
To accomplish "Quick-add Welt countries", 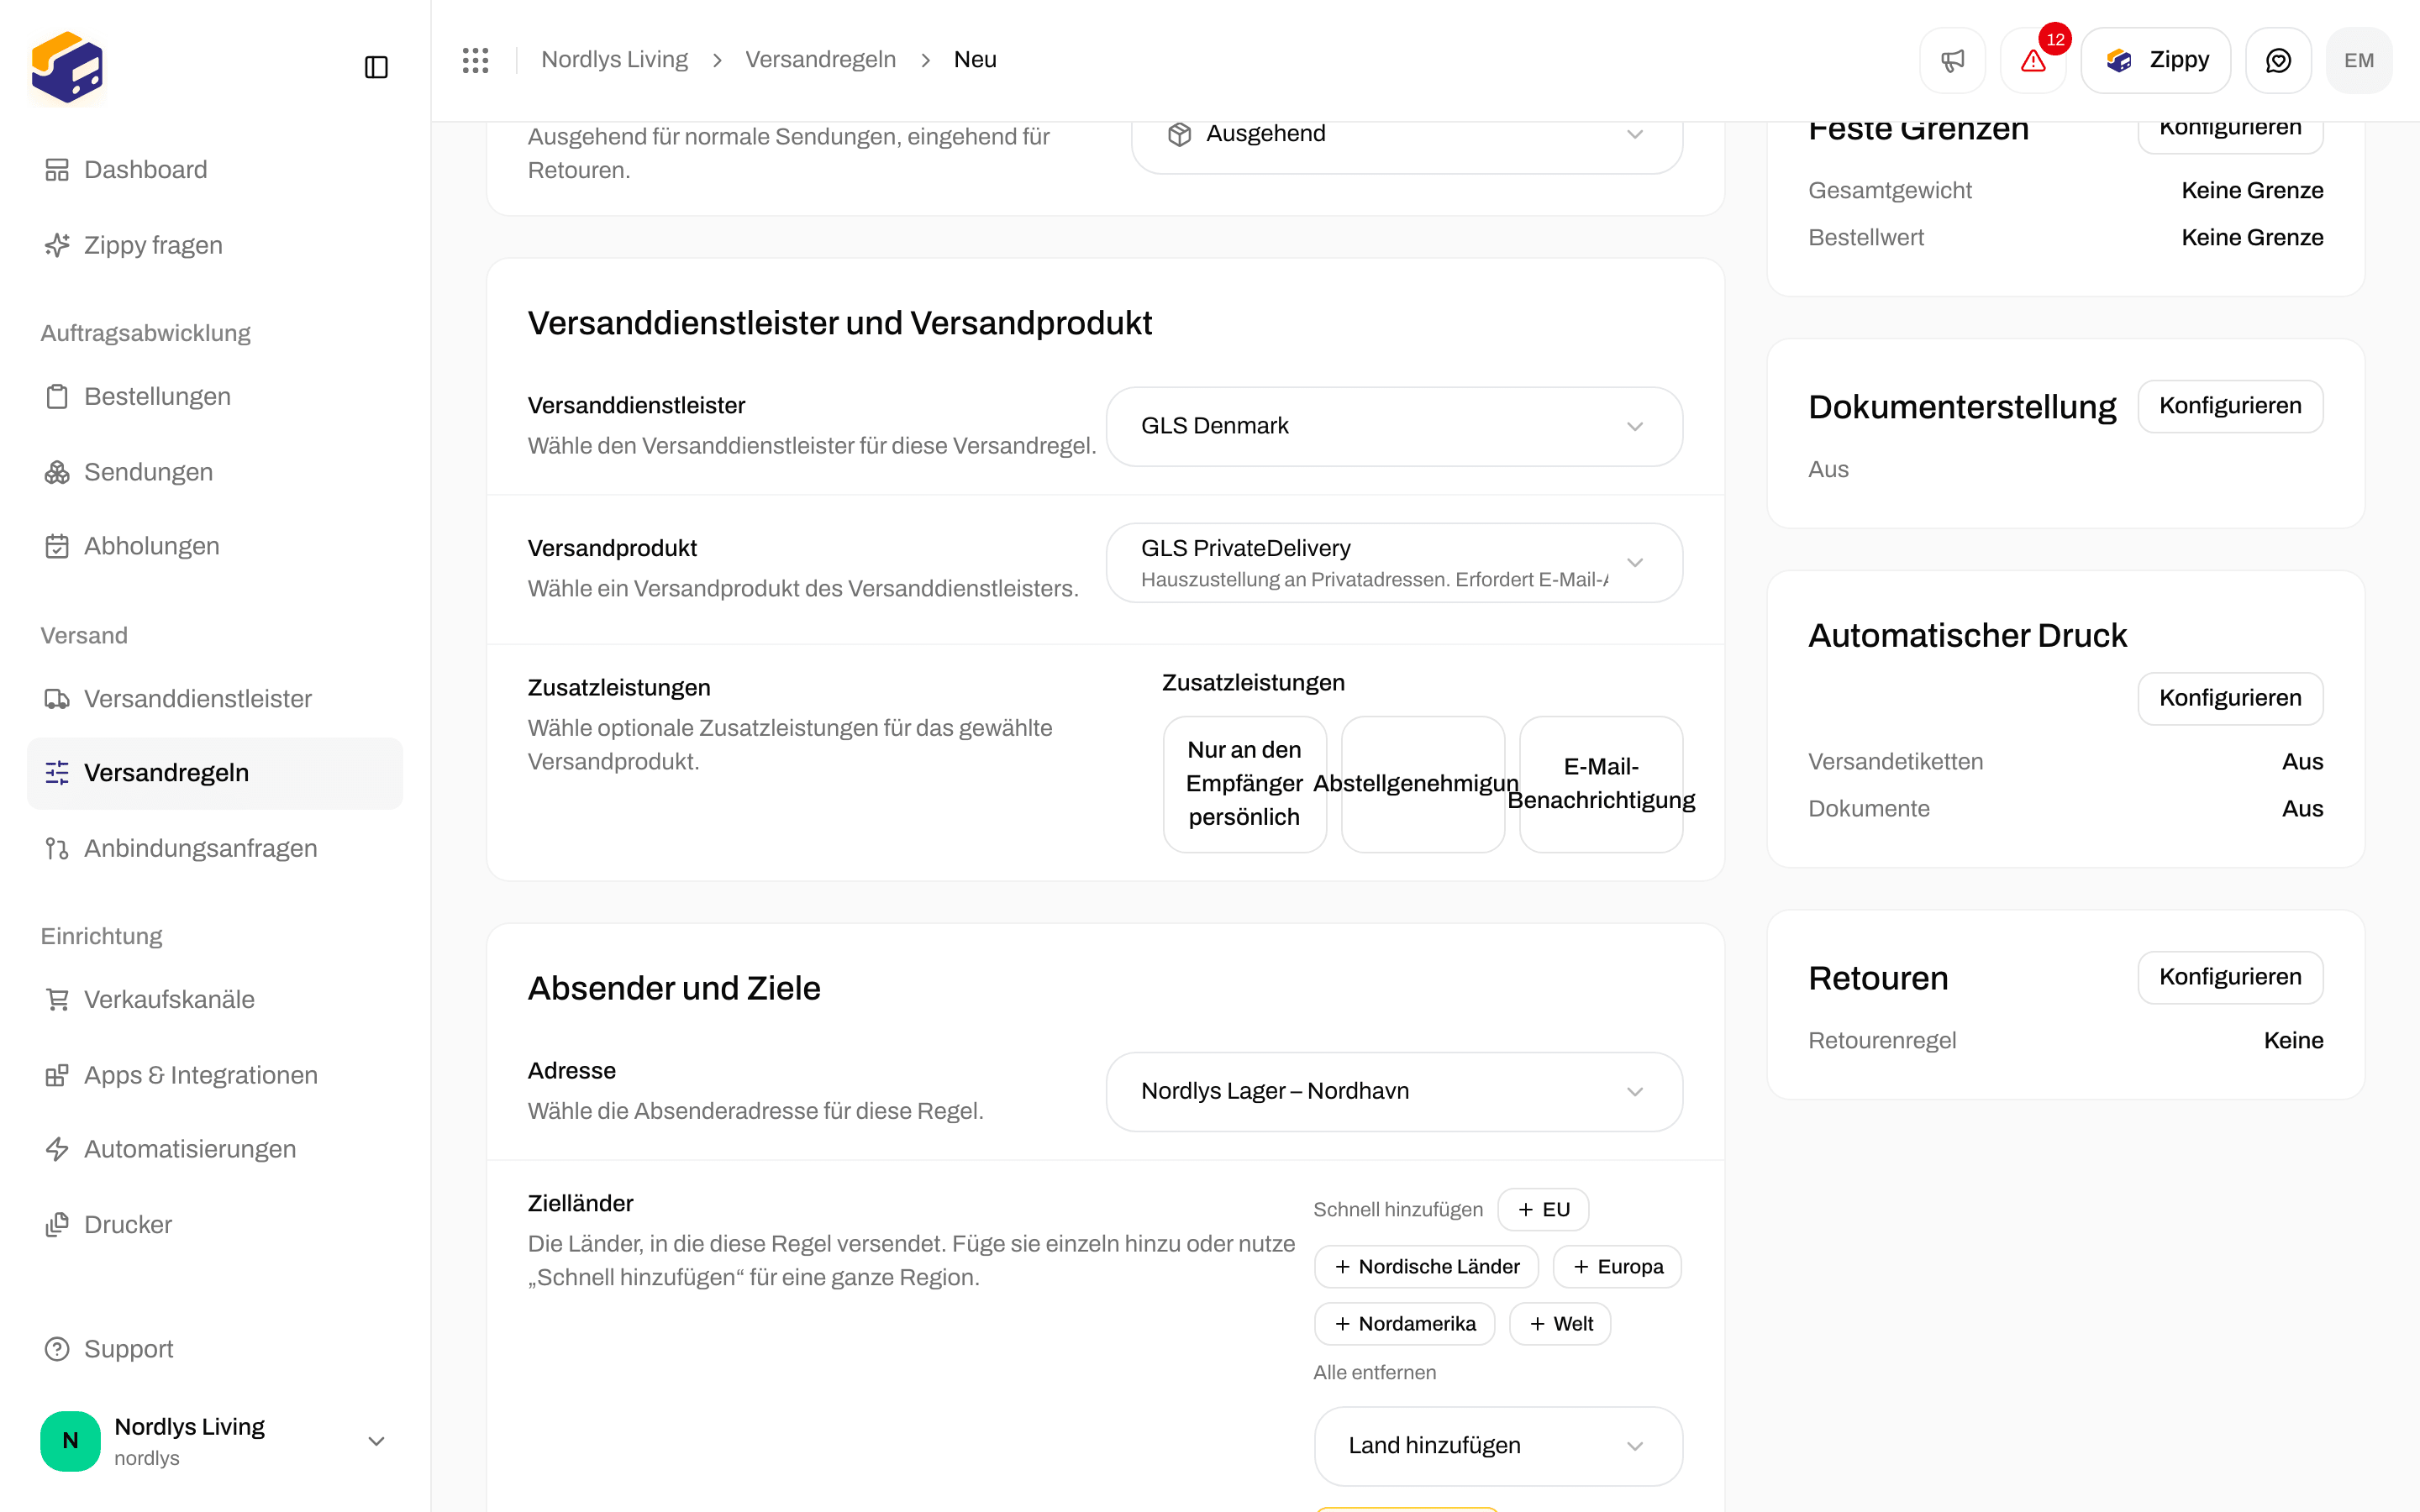I will pyautogui.click(x=1560, y=1324).
